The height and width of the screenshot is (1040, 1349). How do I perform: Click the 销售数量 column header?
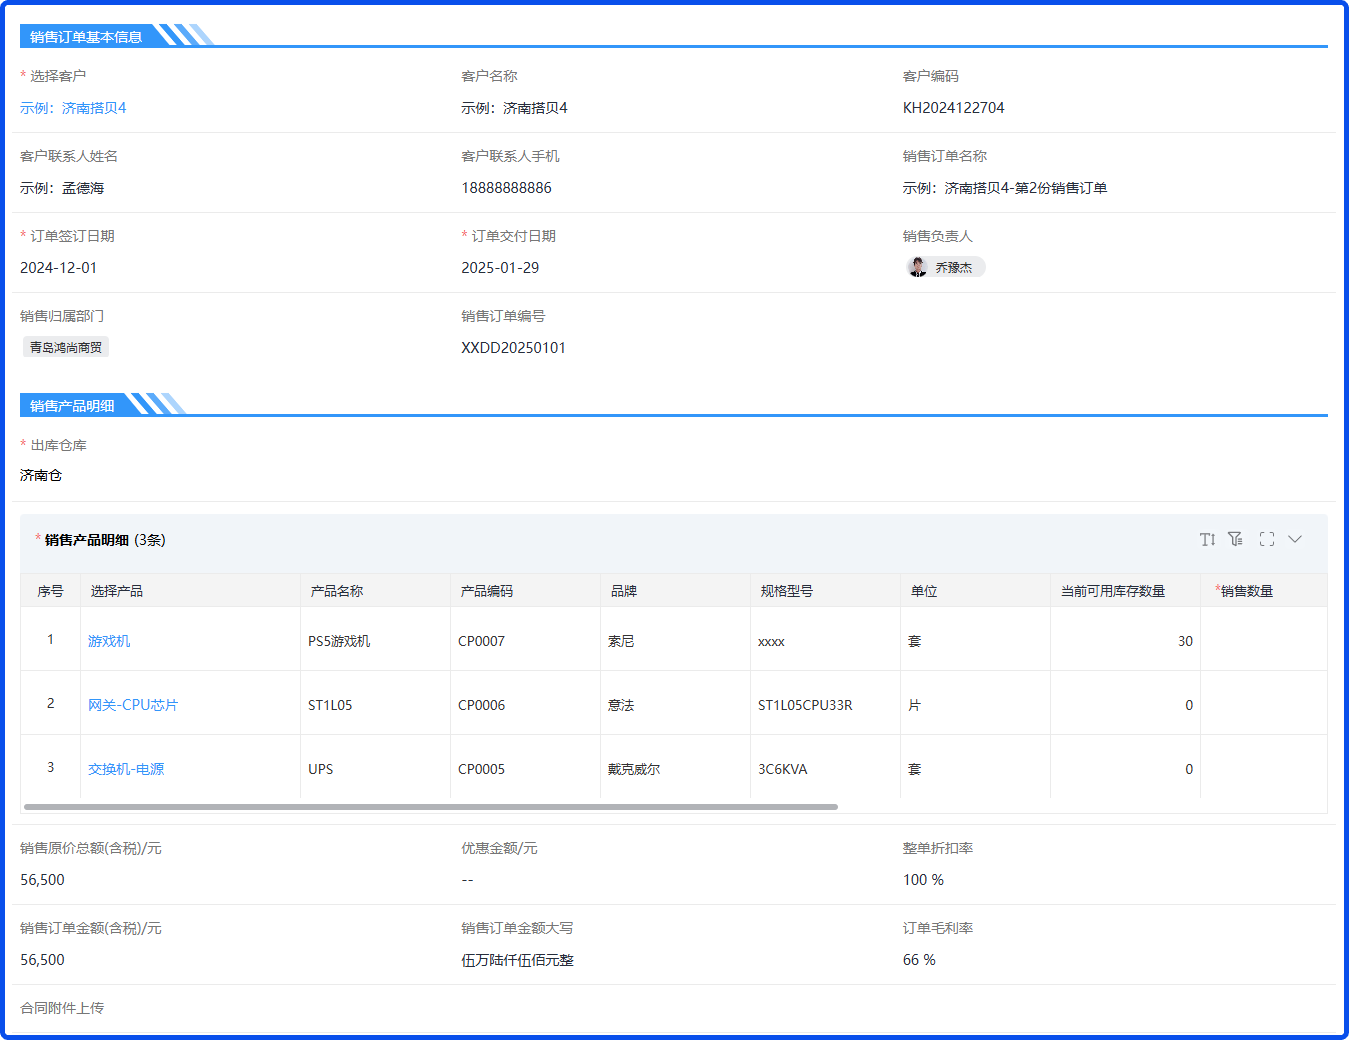[x=1246, y=591]
